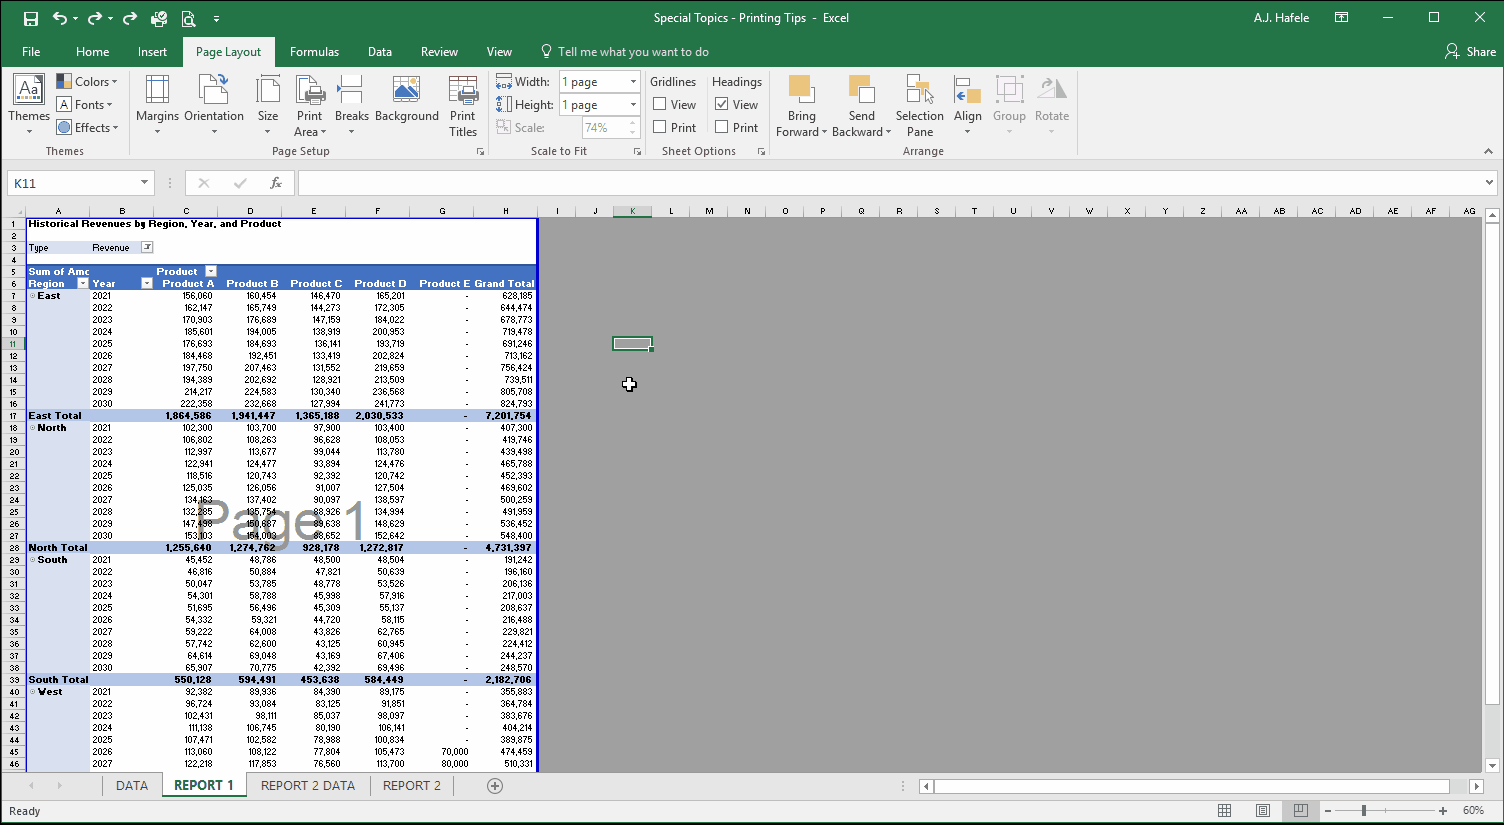Open the DATA sheet tab
Screen dimensions: 1504x825
(132, 786)
